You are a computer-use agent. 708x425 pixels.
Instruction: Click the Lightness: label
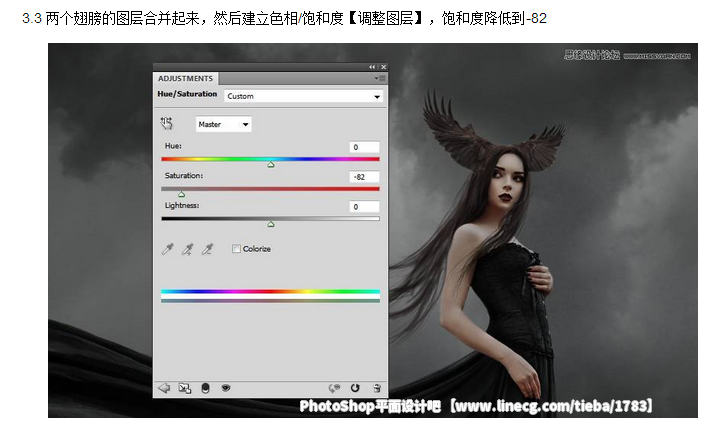pos(182,205)
